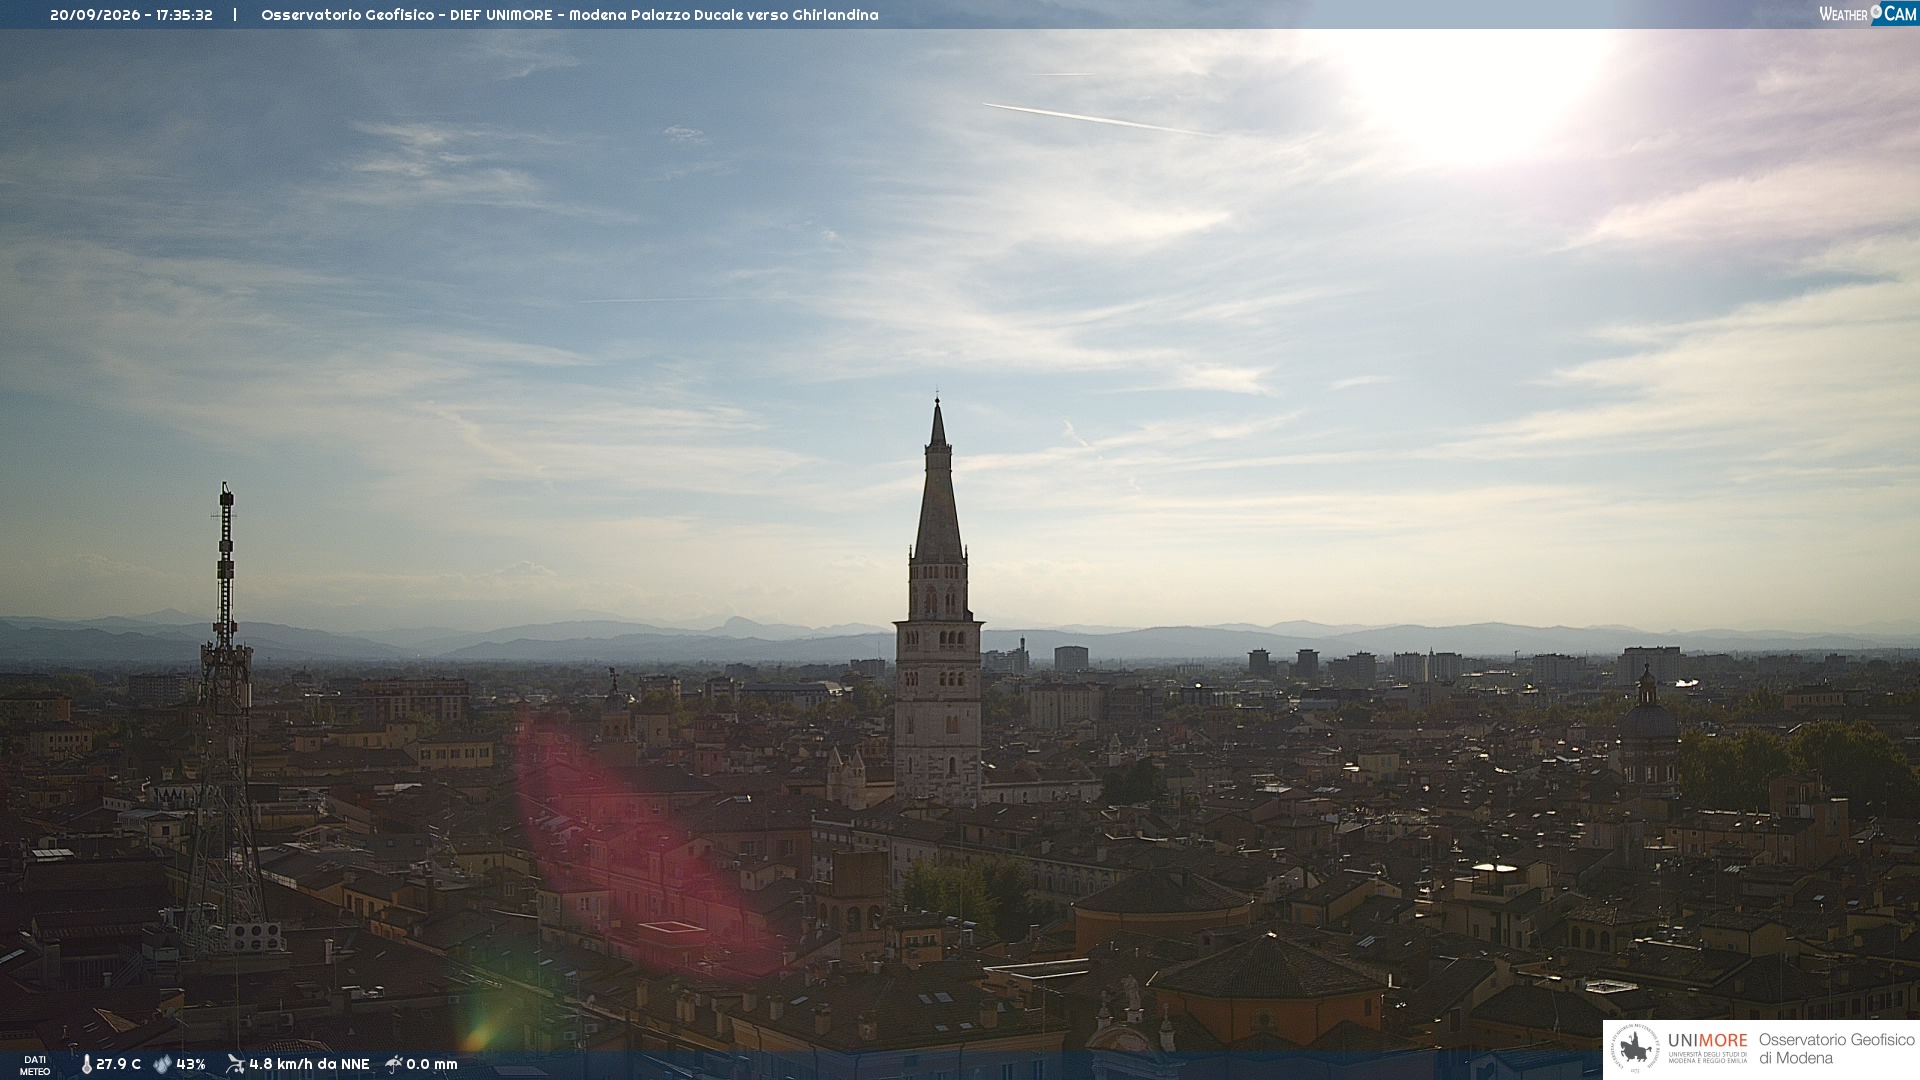The image size is (1920, 1080).
Task: Click the date and time stamp
Action: coord(131,15)
